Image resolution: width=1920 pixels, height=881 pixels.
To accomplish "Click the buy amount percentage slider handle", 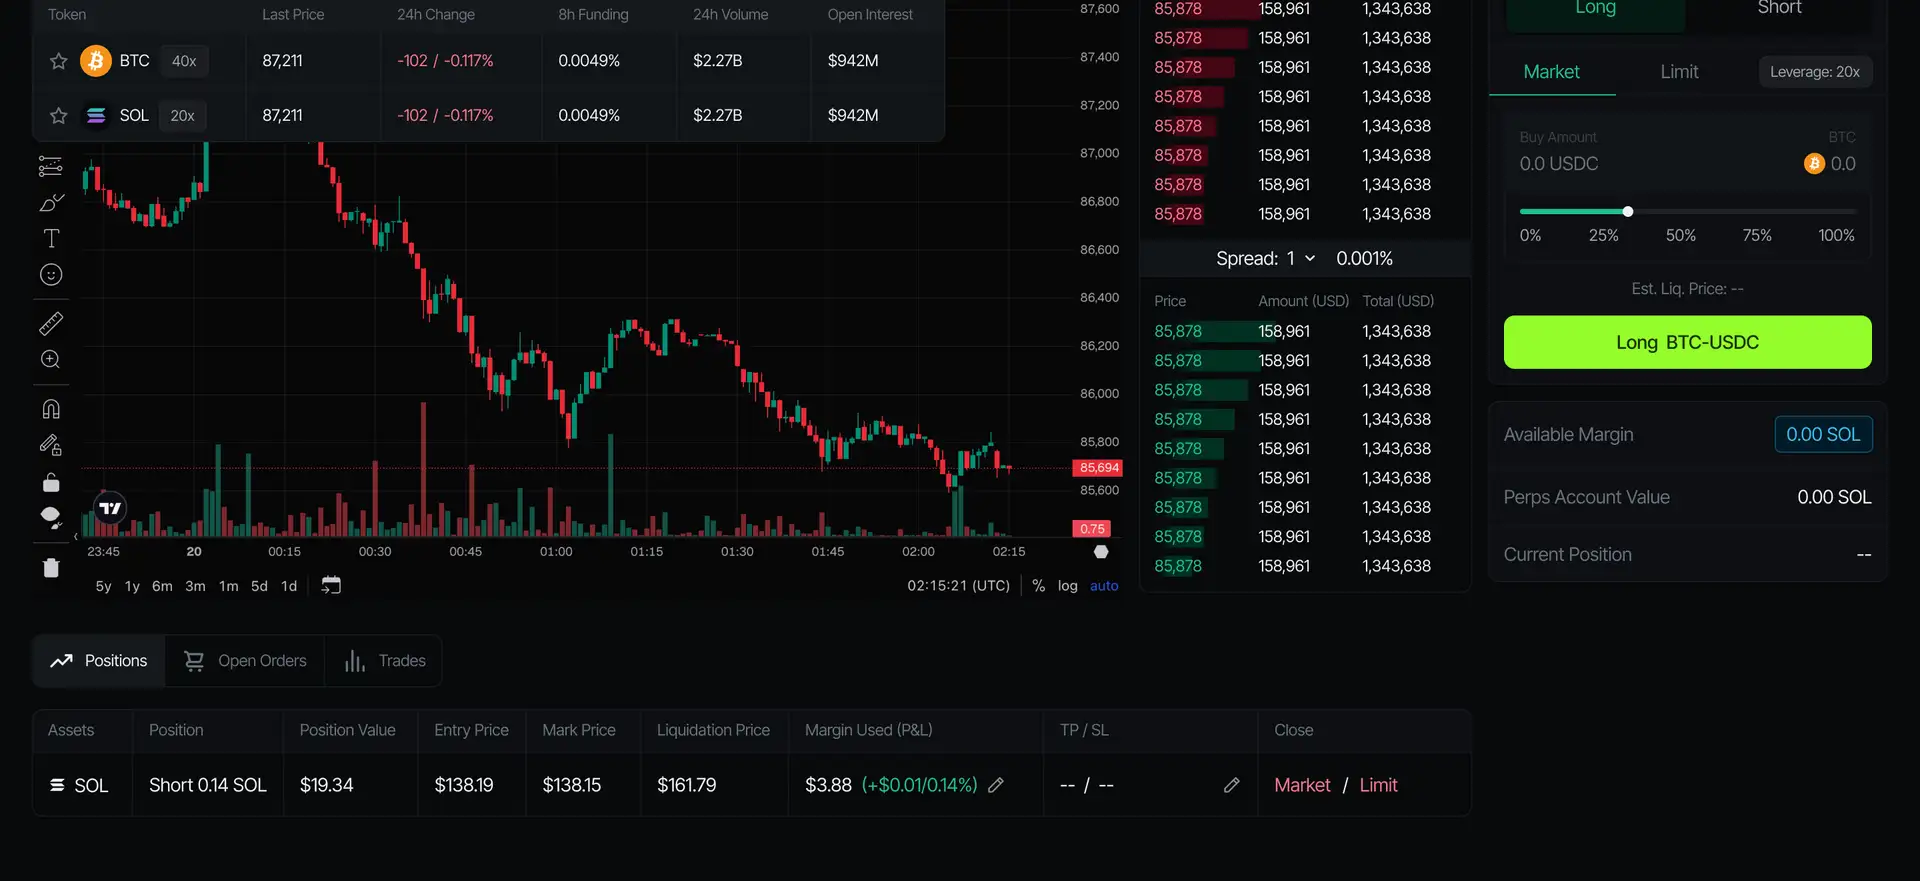I will (1628, 212).
